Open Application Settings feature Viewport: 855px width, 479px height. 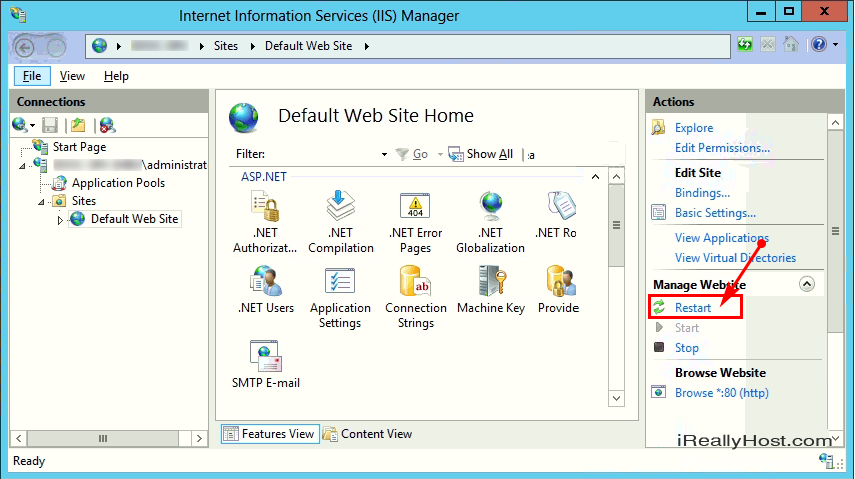click(340, 298)
